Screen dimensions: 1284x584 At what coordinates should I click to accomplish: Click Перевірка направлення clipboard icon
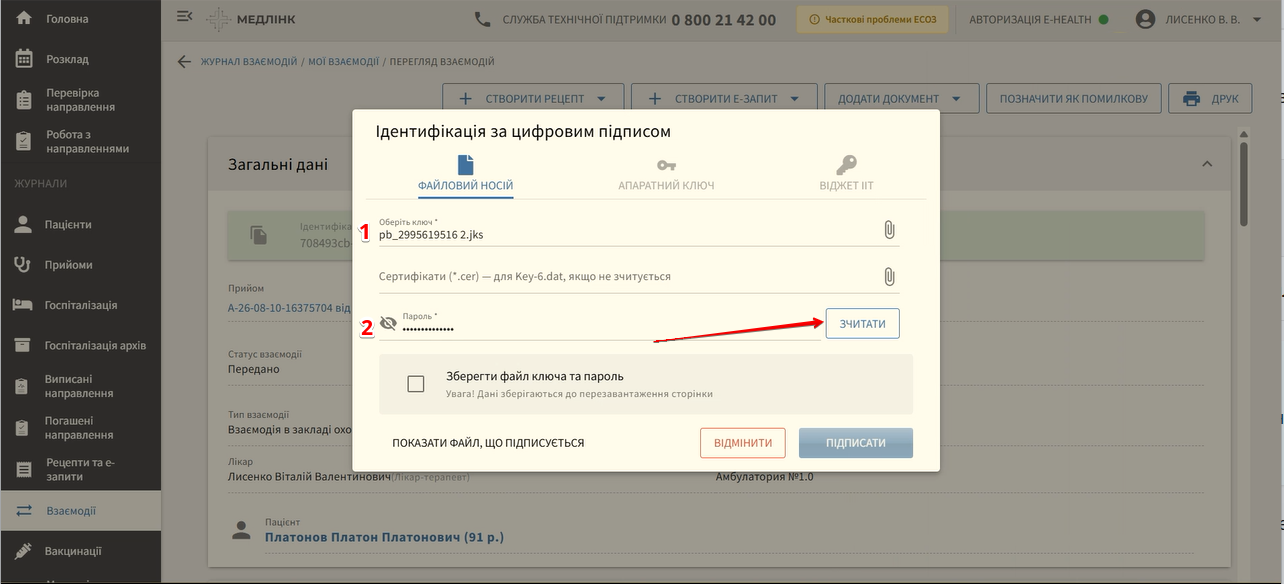pyautogui.click(x=24, y=100)
